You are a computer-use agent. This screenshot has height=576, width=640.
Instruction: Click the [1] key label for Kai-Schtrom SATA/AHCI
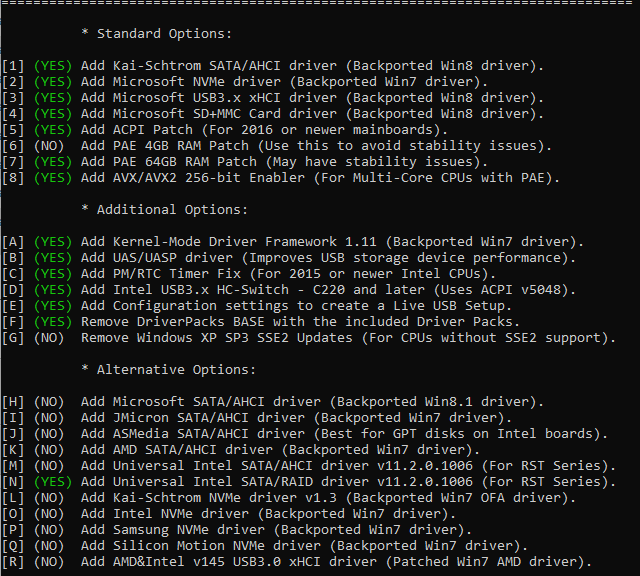pyautogui.click(x=13, y=66)
